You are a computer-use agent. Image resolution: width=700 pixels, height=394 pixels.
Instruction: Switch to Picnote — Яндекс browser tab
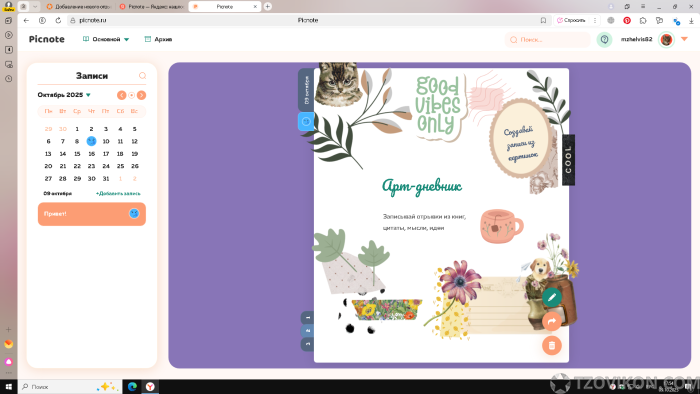(x=152, y=7)
